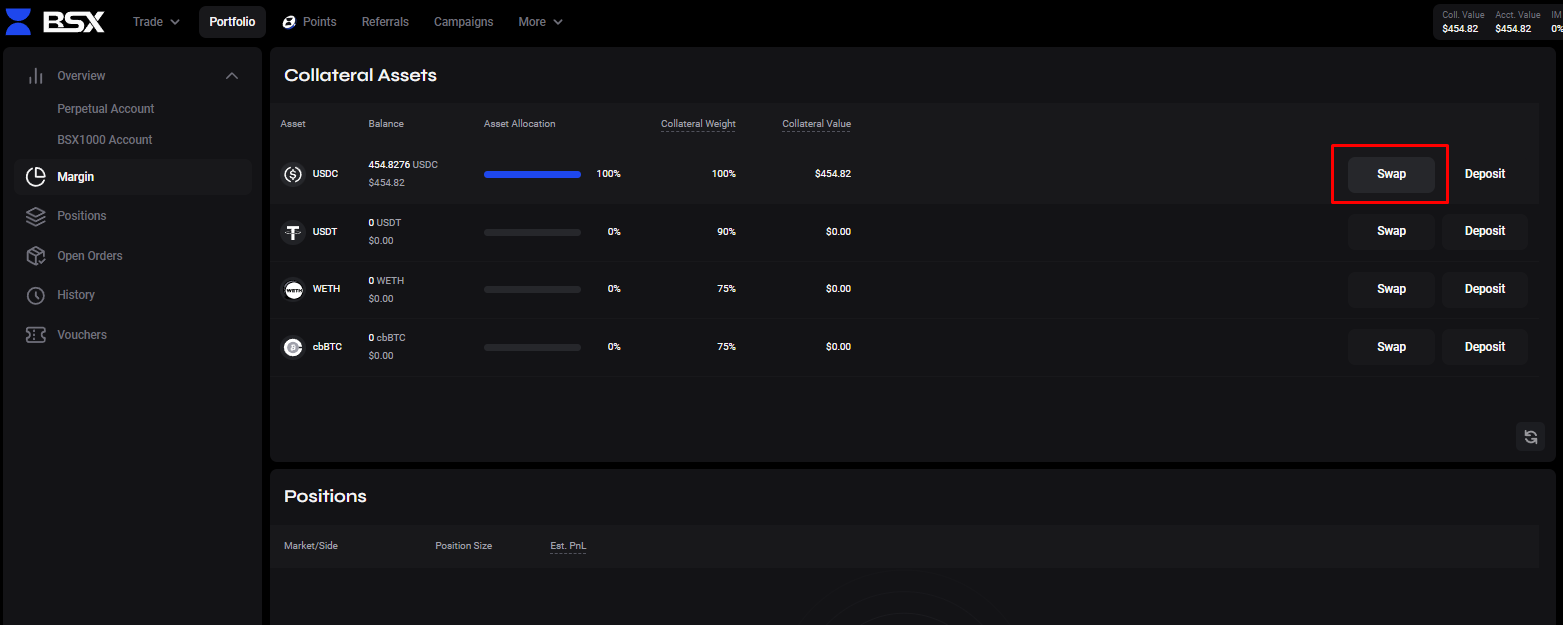Click the Position Size column header
This screenshot has height=625, width=1563.
tap(463, 546)
